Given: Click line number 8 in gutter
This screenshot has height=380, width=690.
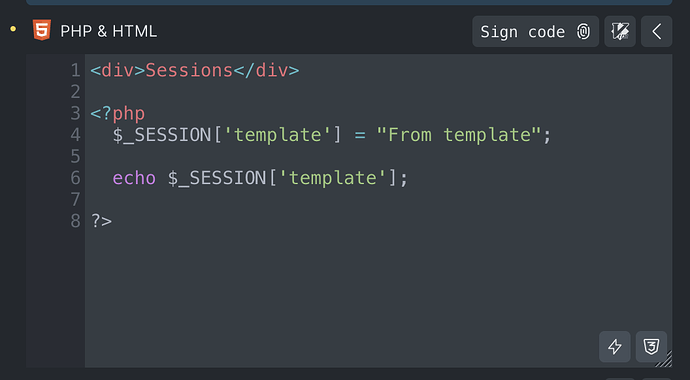Looking at the screenshot, I should click(x=75, y=221).
